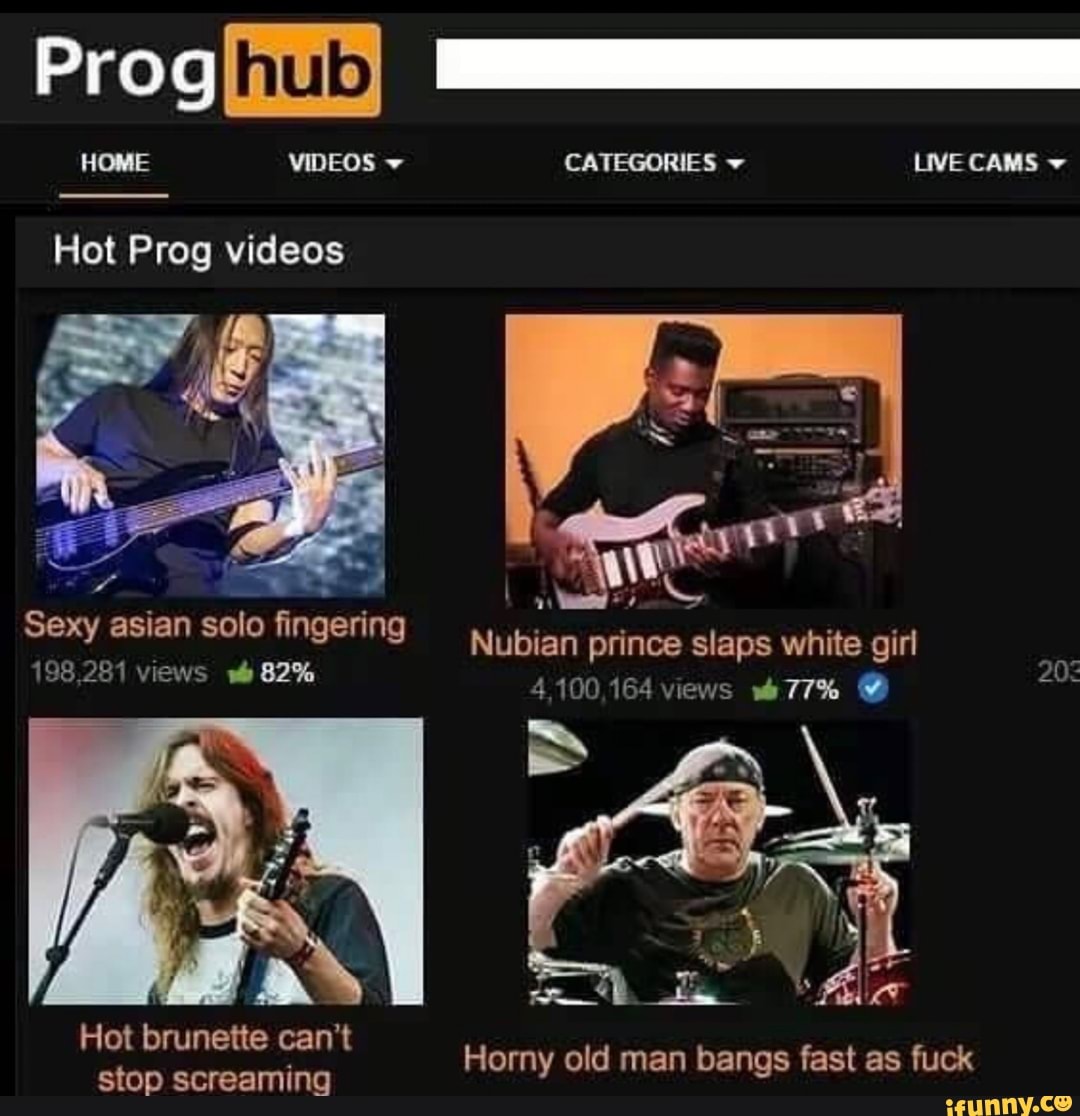Go to the Home tab
Image resolution: width=1080 pixels, height=1116 pixels.
pos(115,163)
